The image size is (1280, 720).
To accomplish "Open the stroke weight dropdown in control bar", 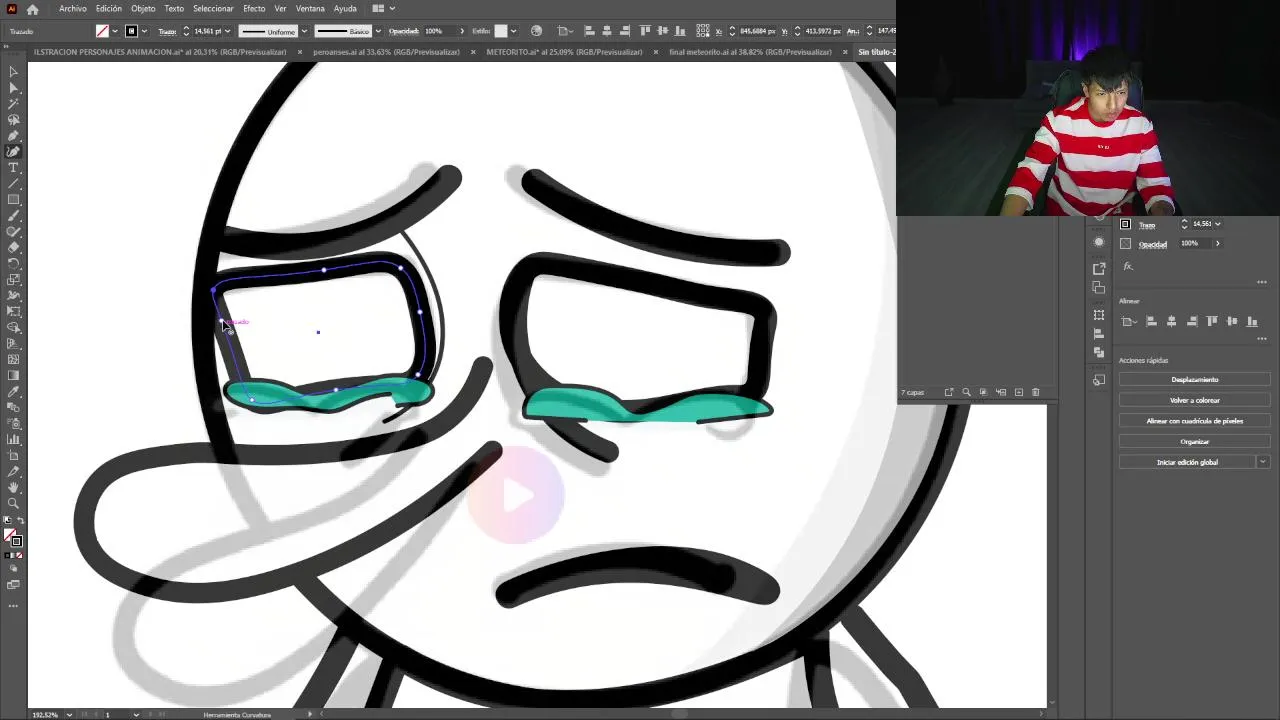I will click(x=228, y=31).
